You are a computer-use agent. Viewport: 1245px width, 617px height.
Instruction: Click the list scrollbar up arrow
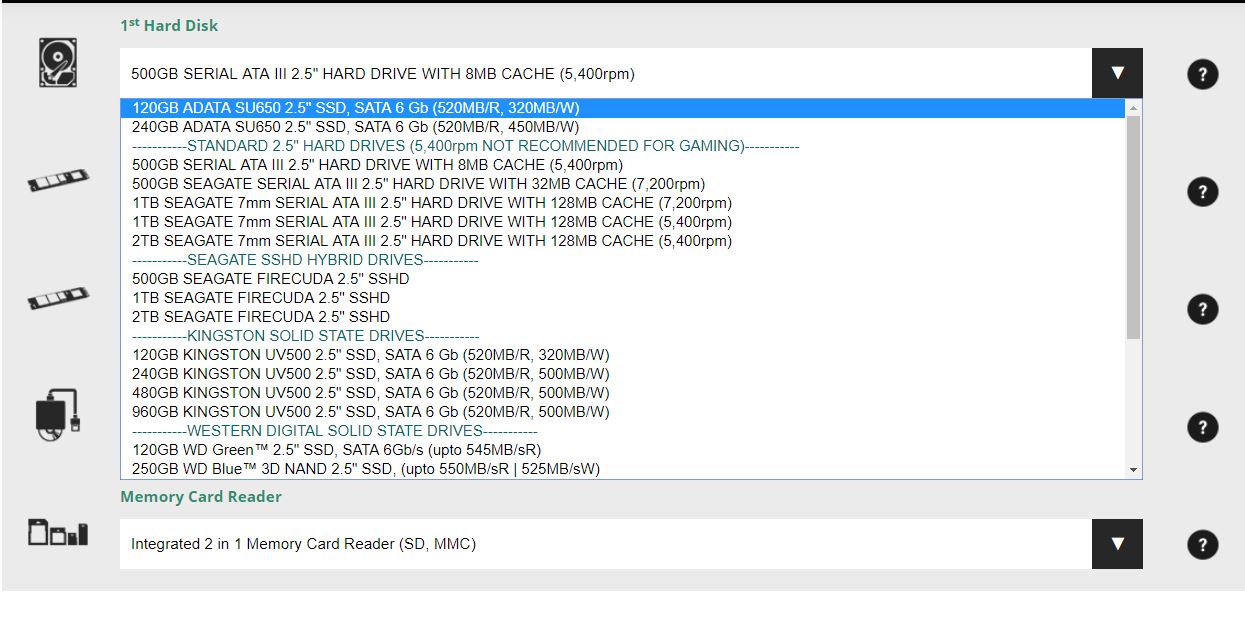pos(1133,108)
